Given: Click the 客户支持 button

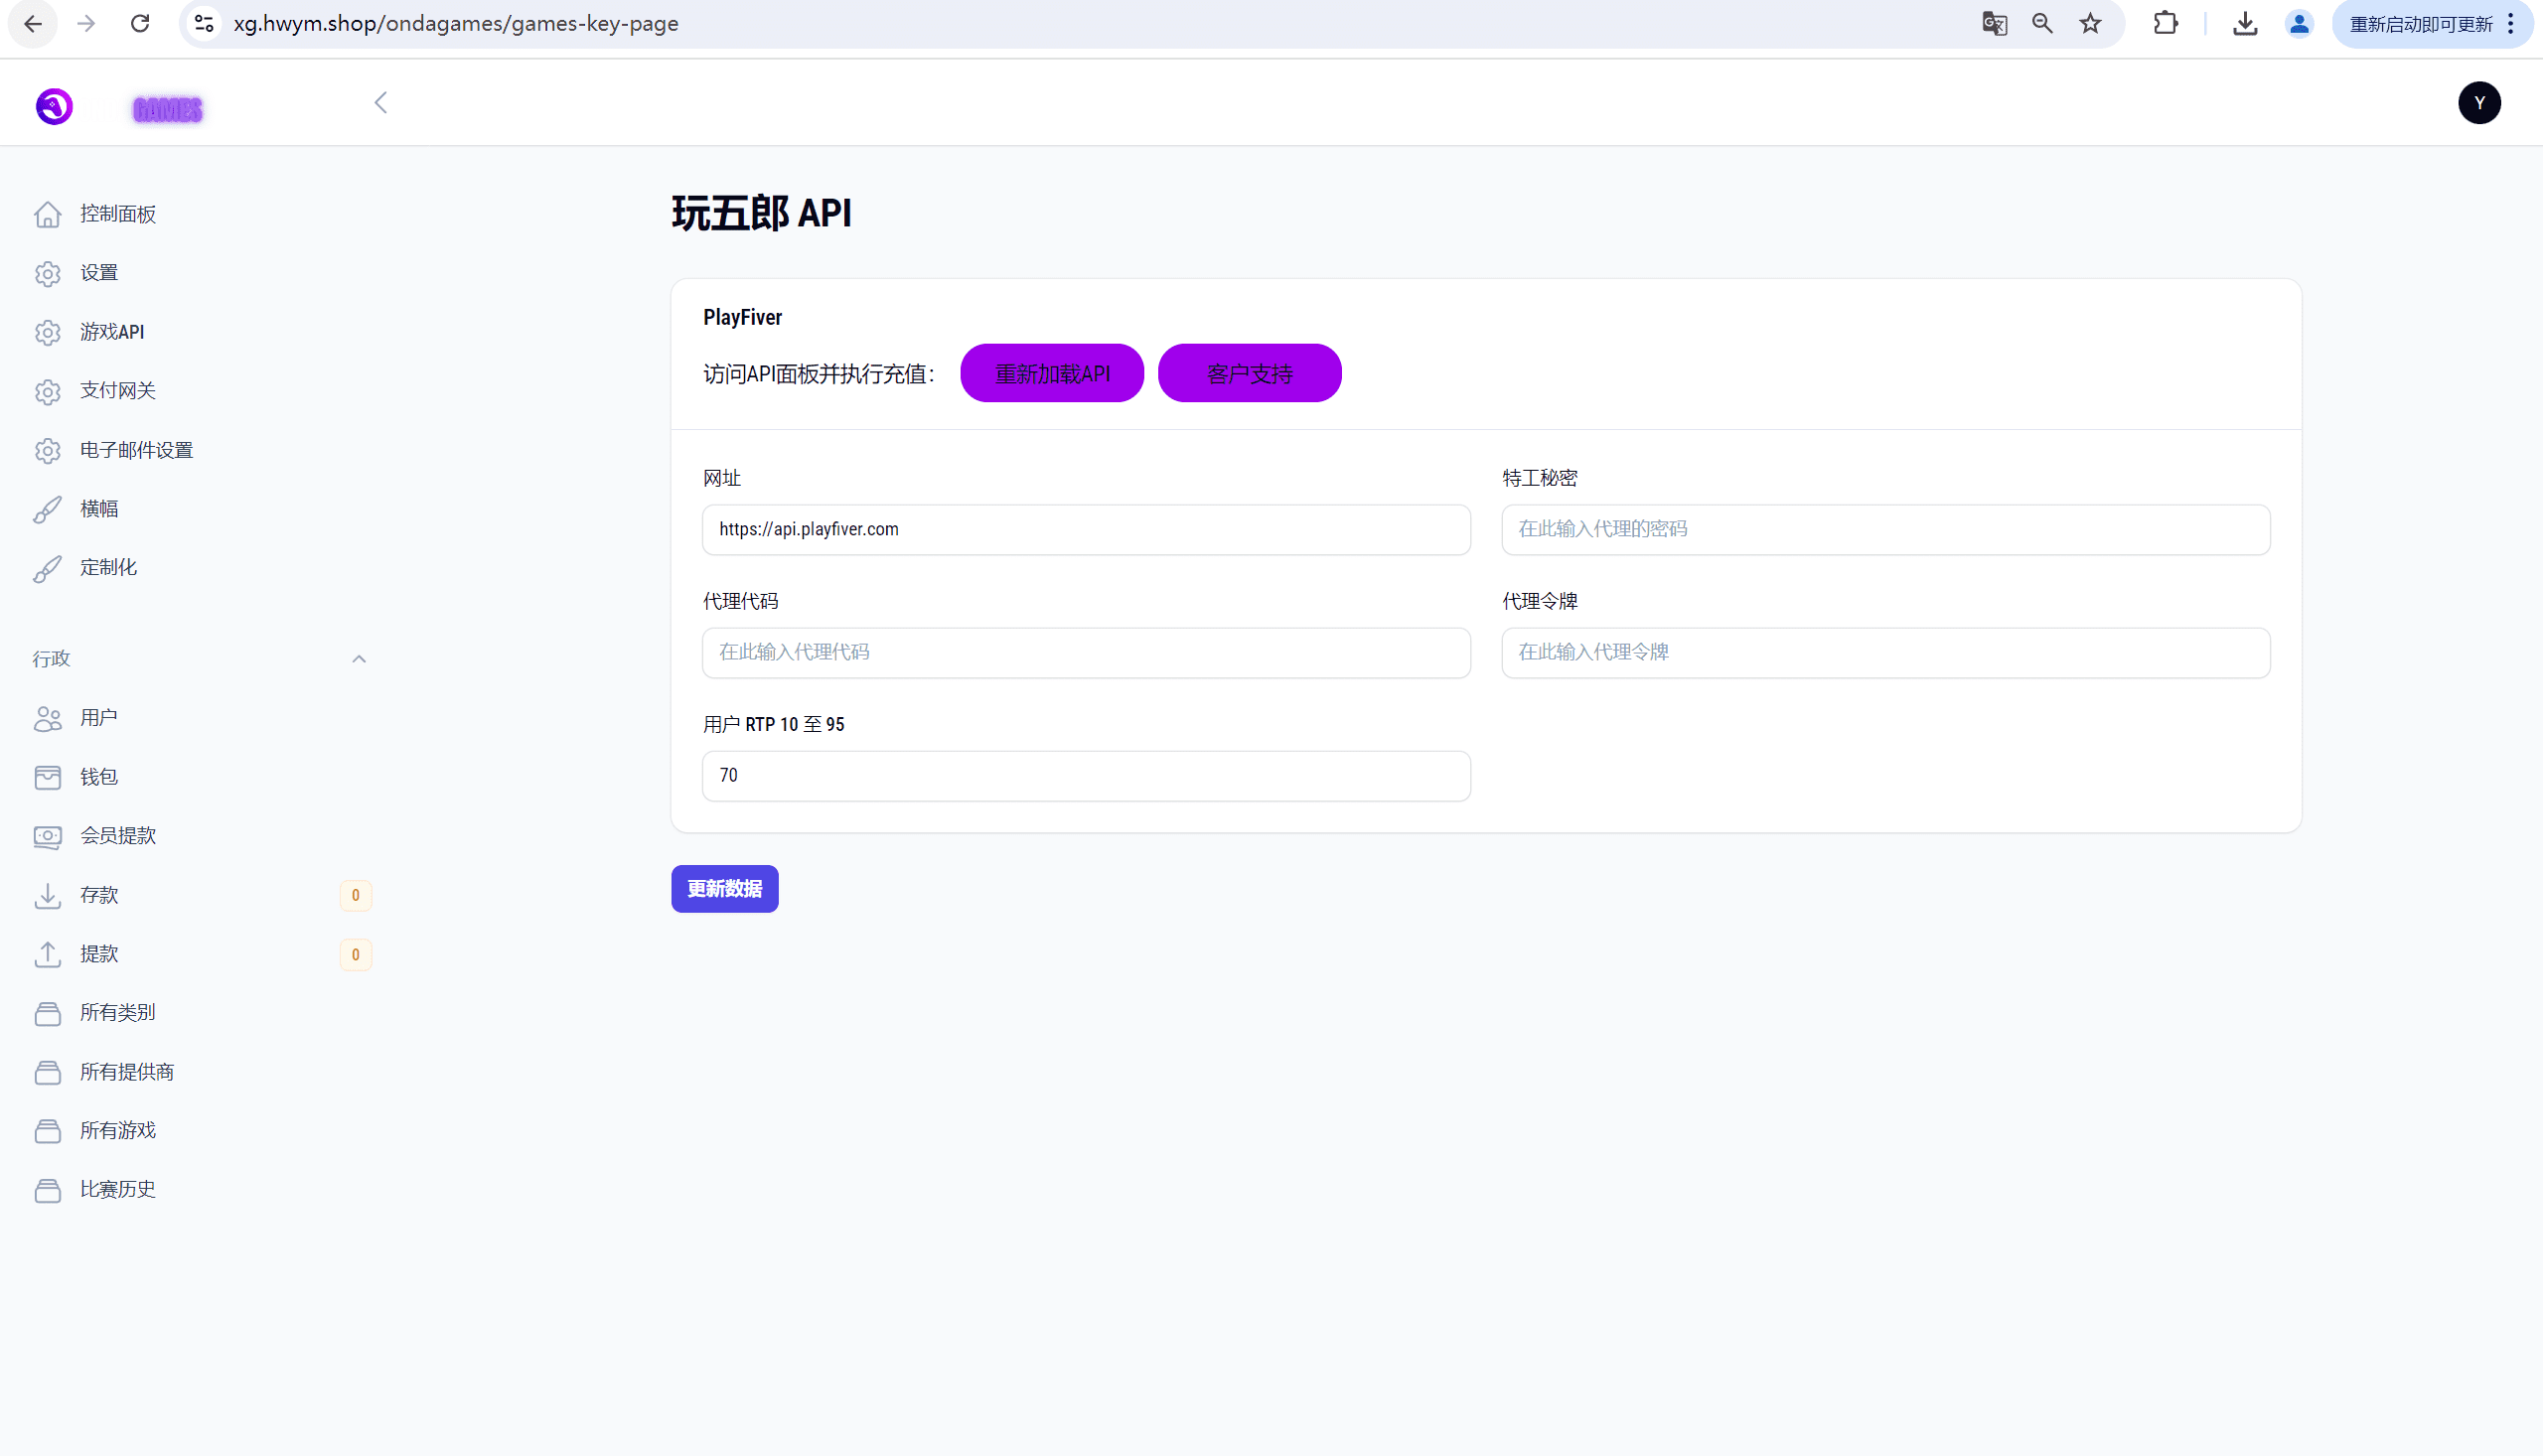Looking at the screenshot, I should [1249, 374].
